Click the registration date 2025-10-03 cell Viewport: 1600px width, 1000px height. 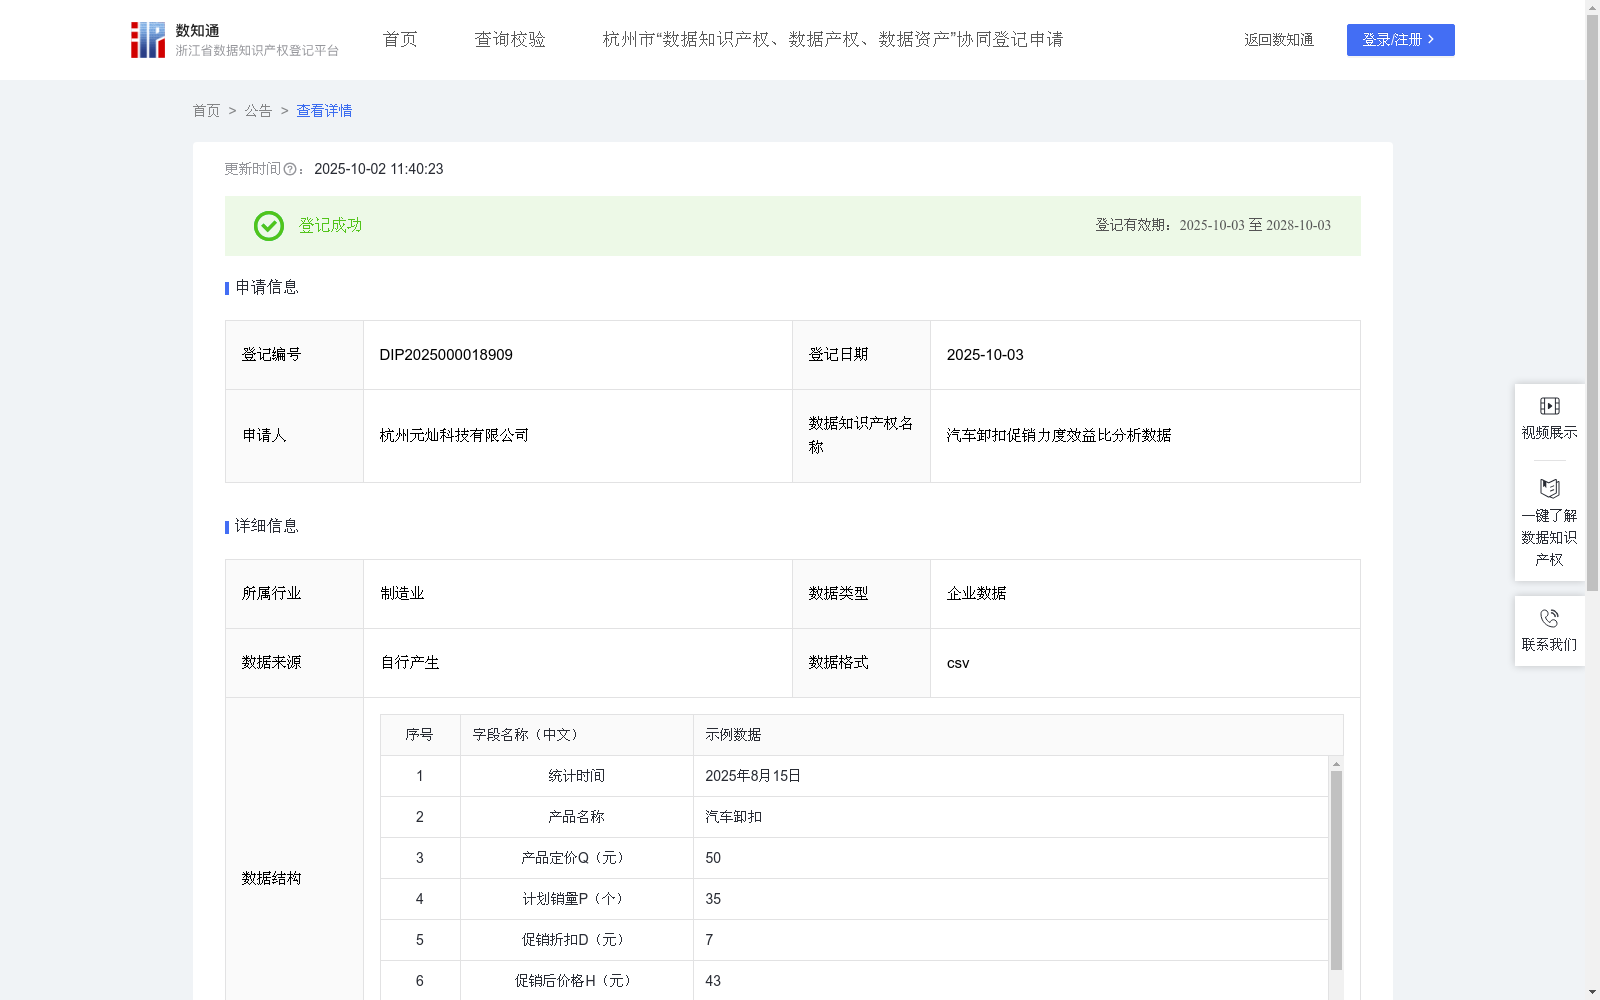[x=1145, y=355]
